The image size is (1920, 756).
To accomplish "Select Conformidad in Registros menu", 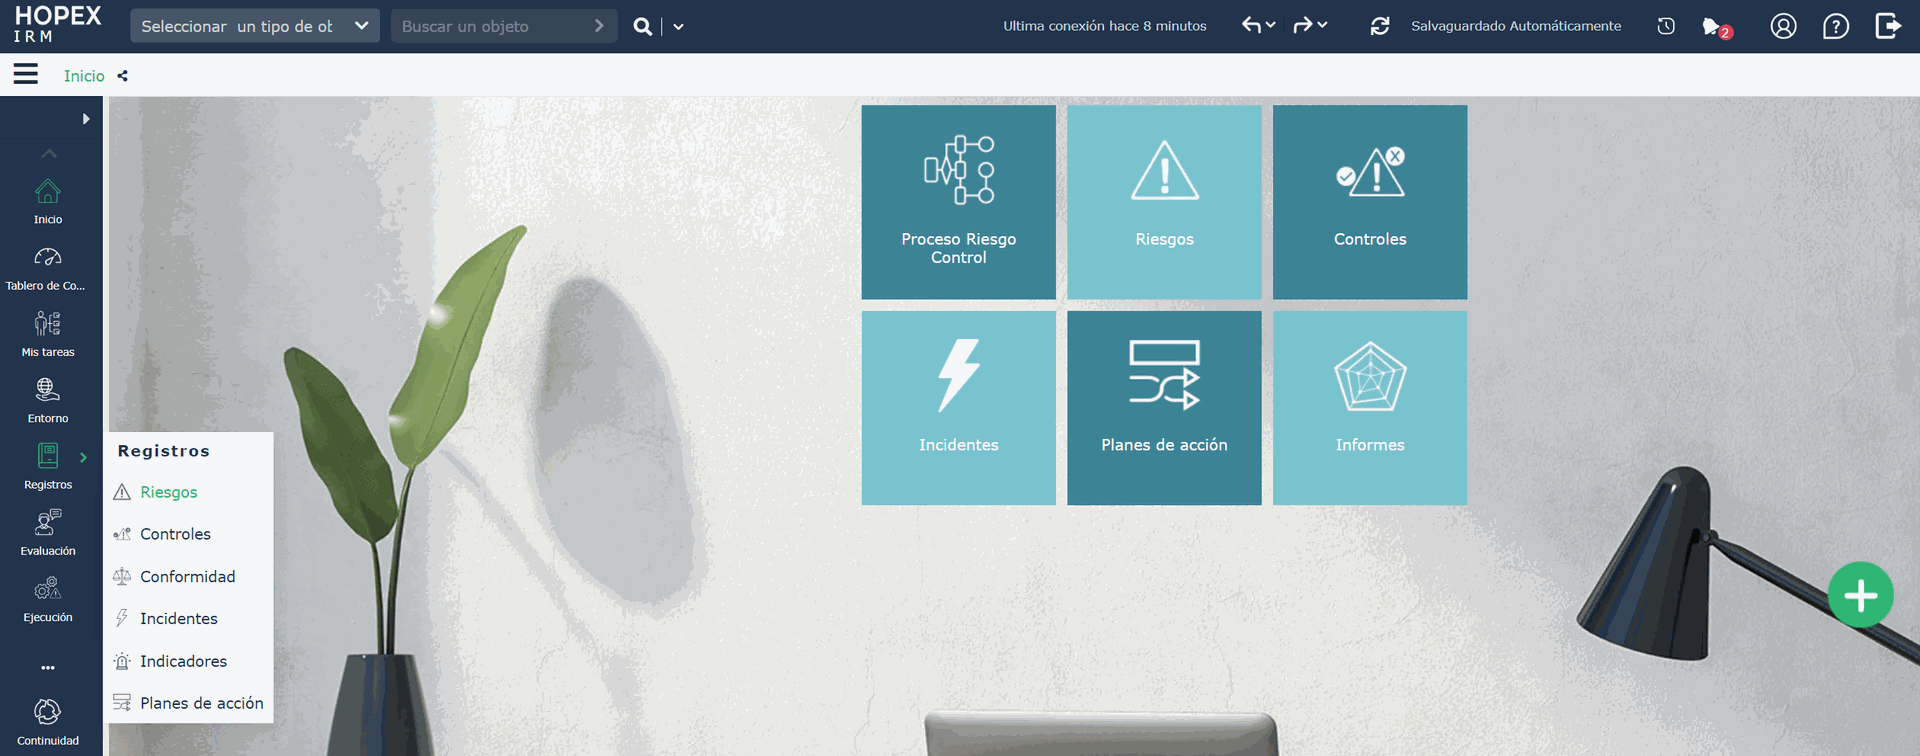I will coord(188,576).
